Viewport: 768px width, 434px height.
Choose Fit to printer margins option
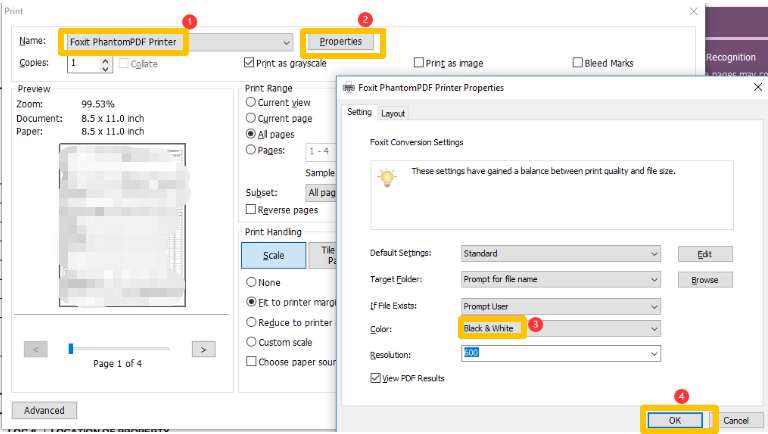[x=251, y=302]
